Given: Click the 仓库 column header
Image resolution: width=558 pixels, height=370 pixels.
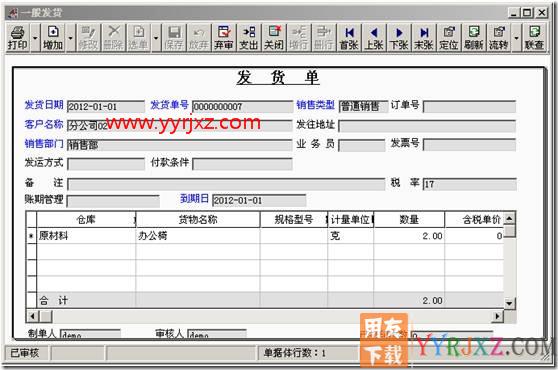Looking at the screenshot, I should (86, 220).
